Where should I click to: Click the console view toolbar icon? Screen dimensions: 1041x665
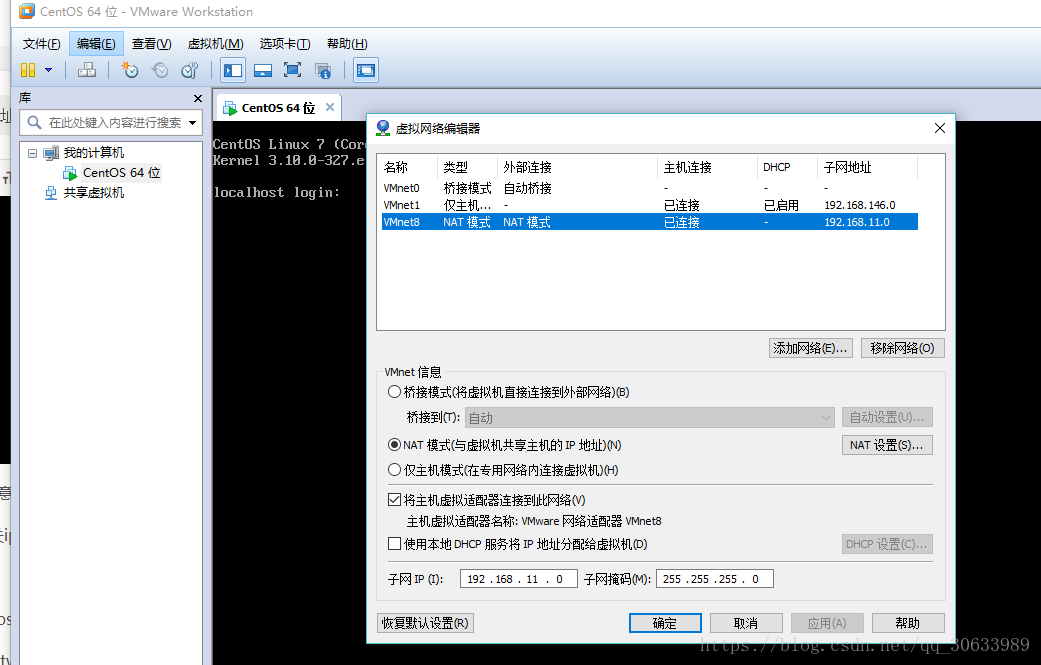click(366, 70)
